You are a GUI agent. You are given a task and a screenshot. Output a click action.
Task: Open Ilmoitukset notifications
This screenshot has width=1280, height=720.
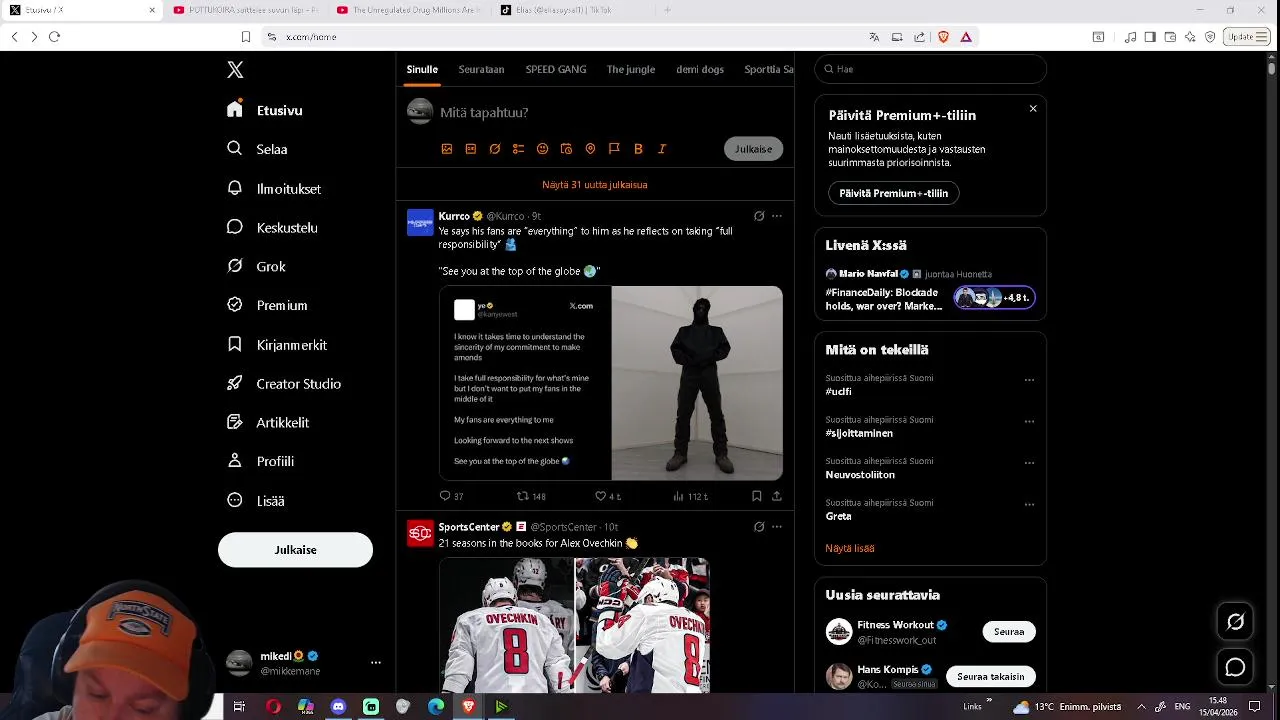pyautogui.click(x=275, y=188)
